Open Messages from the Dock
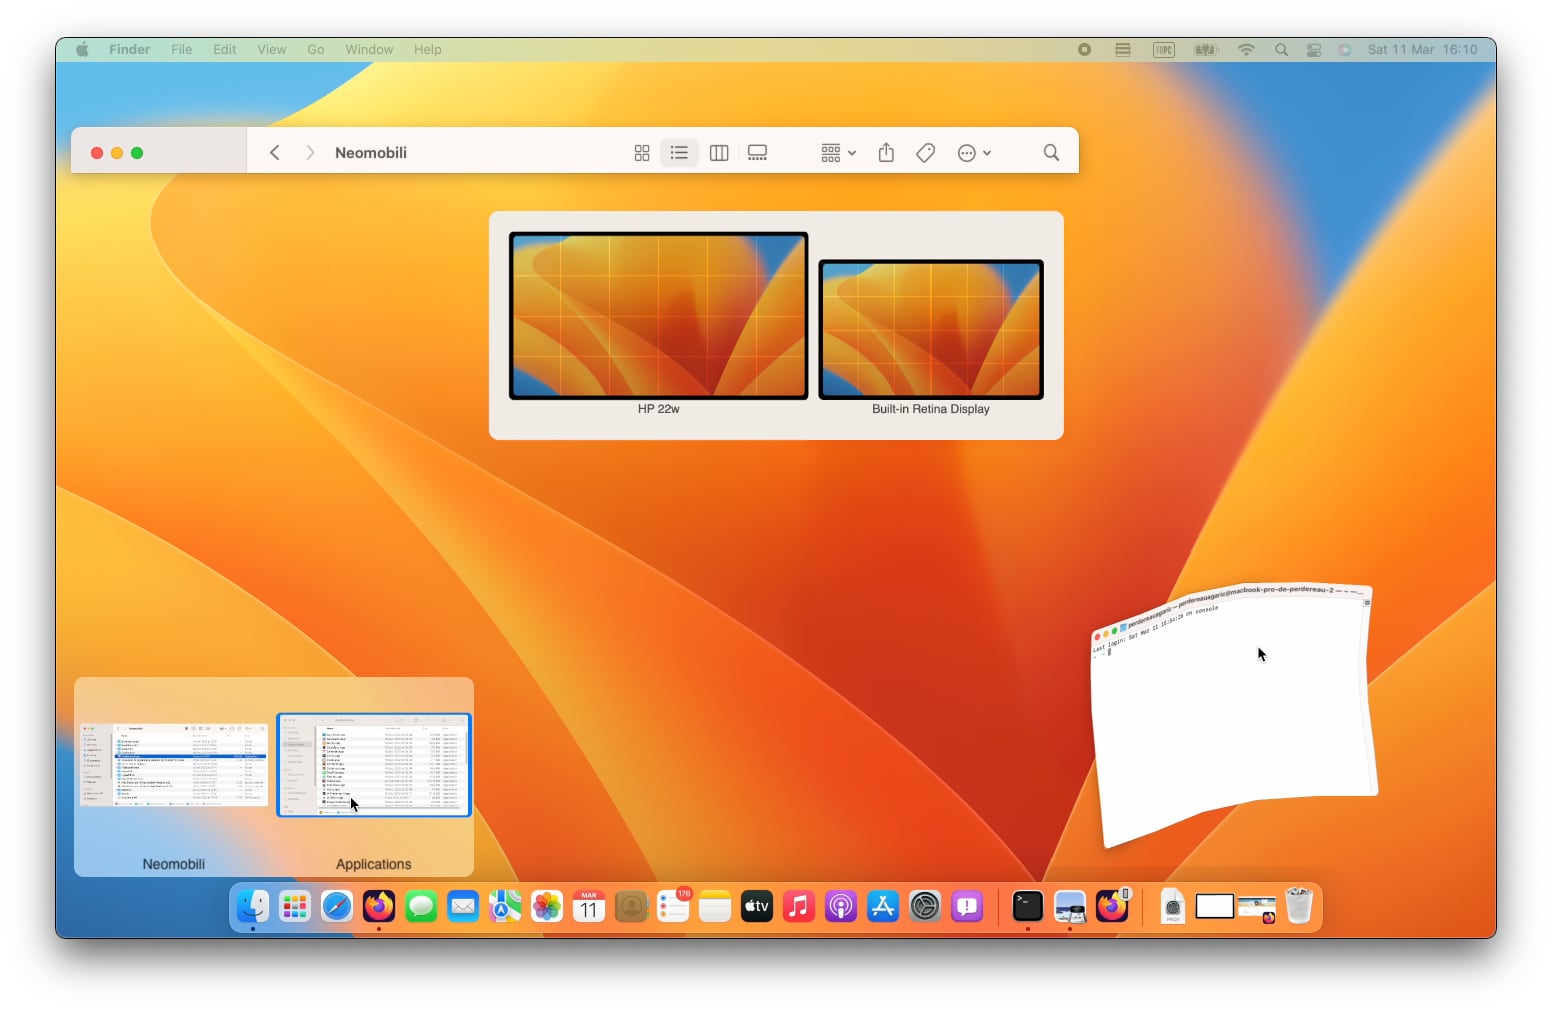Viewport: 1552px width, 1012px height. (x=421, y=907)
